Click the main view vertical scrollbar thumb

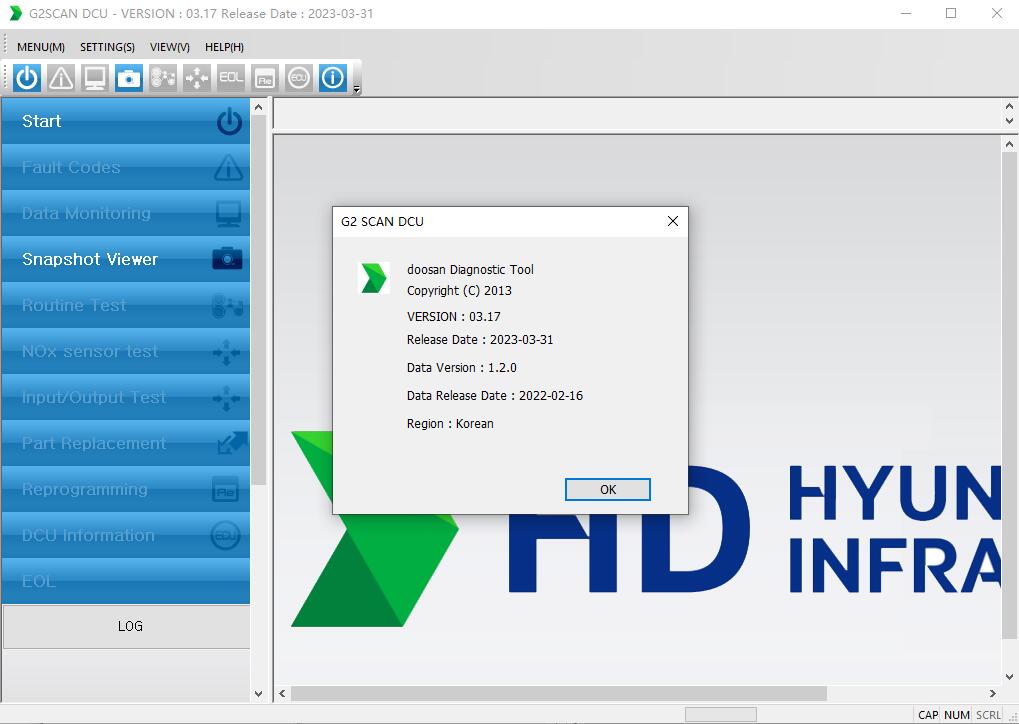point(1009,396)
